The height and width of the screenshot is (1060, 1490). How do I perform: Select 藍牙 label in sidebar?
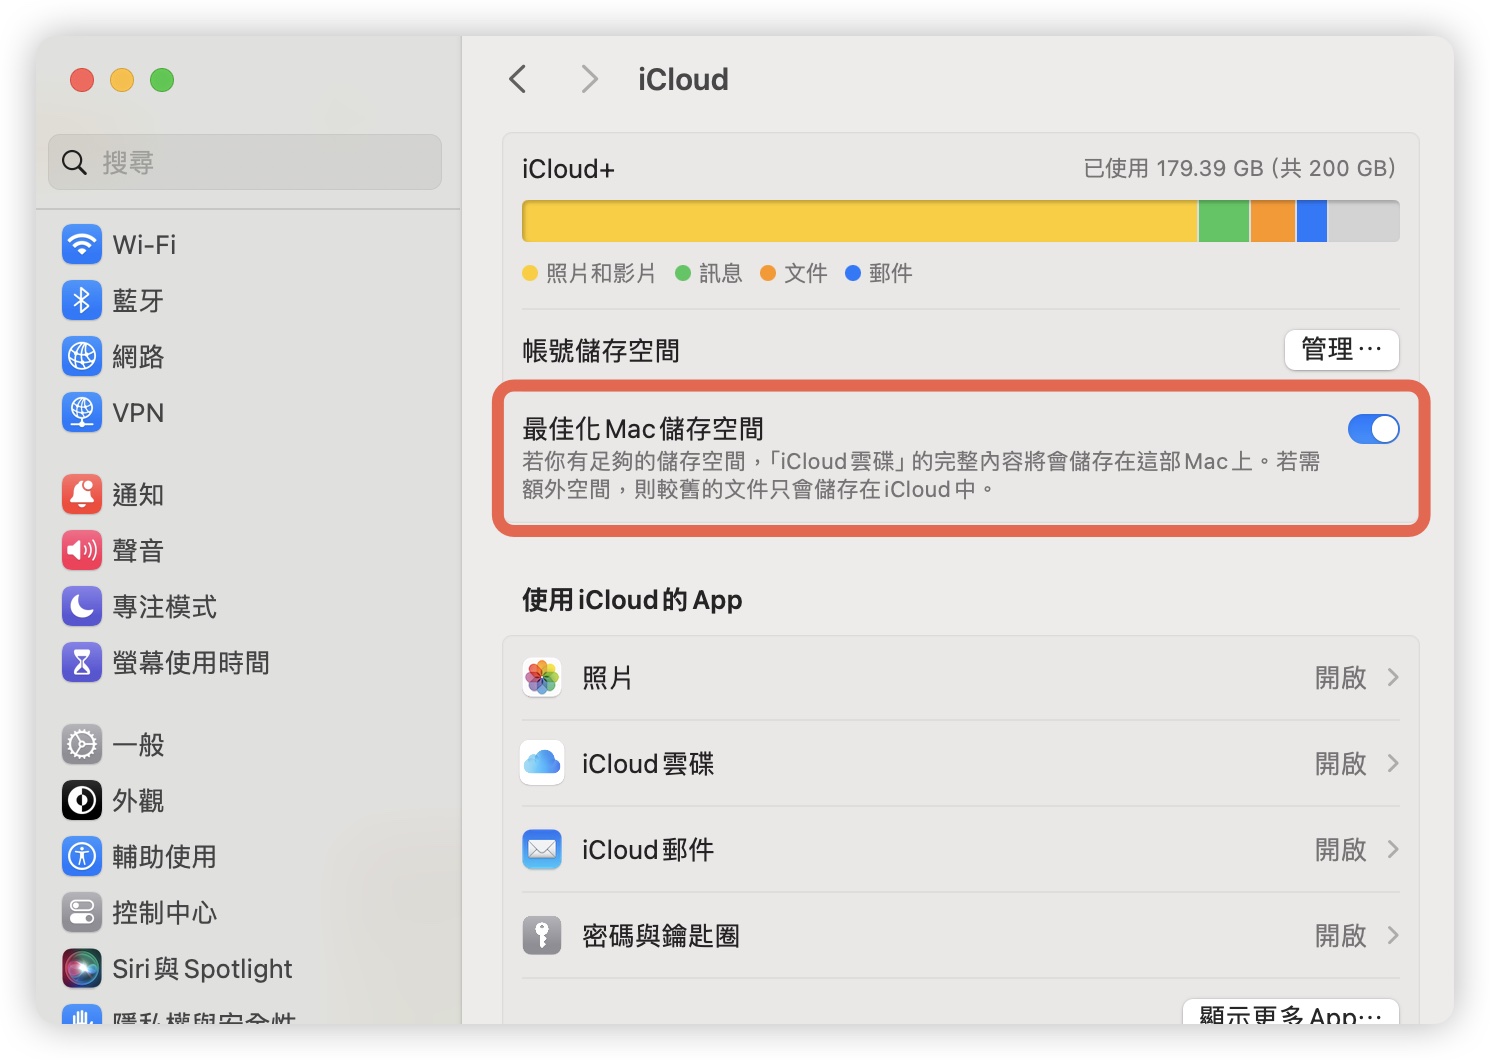(x=138, y=301)
